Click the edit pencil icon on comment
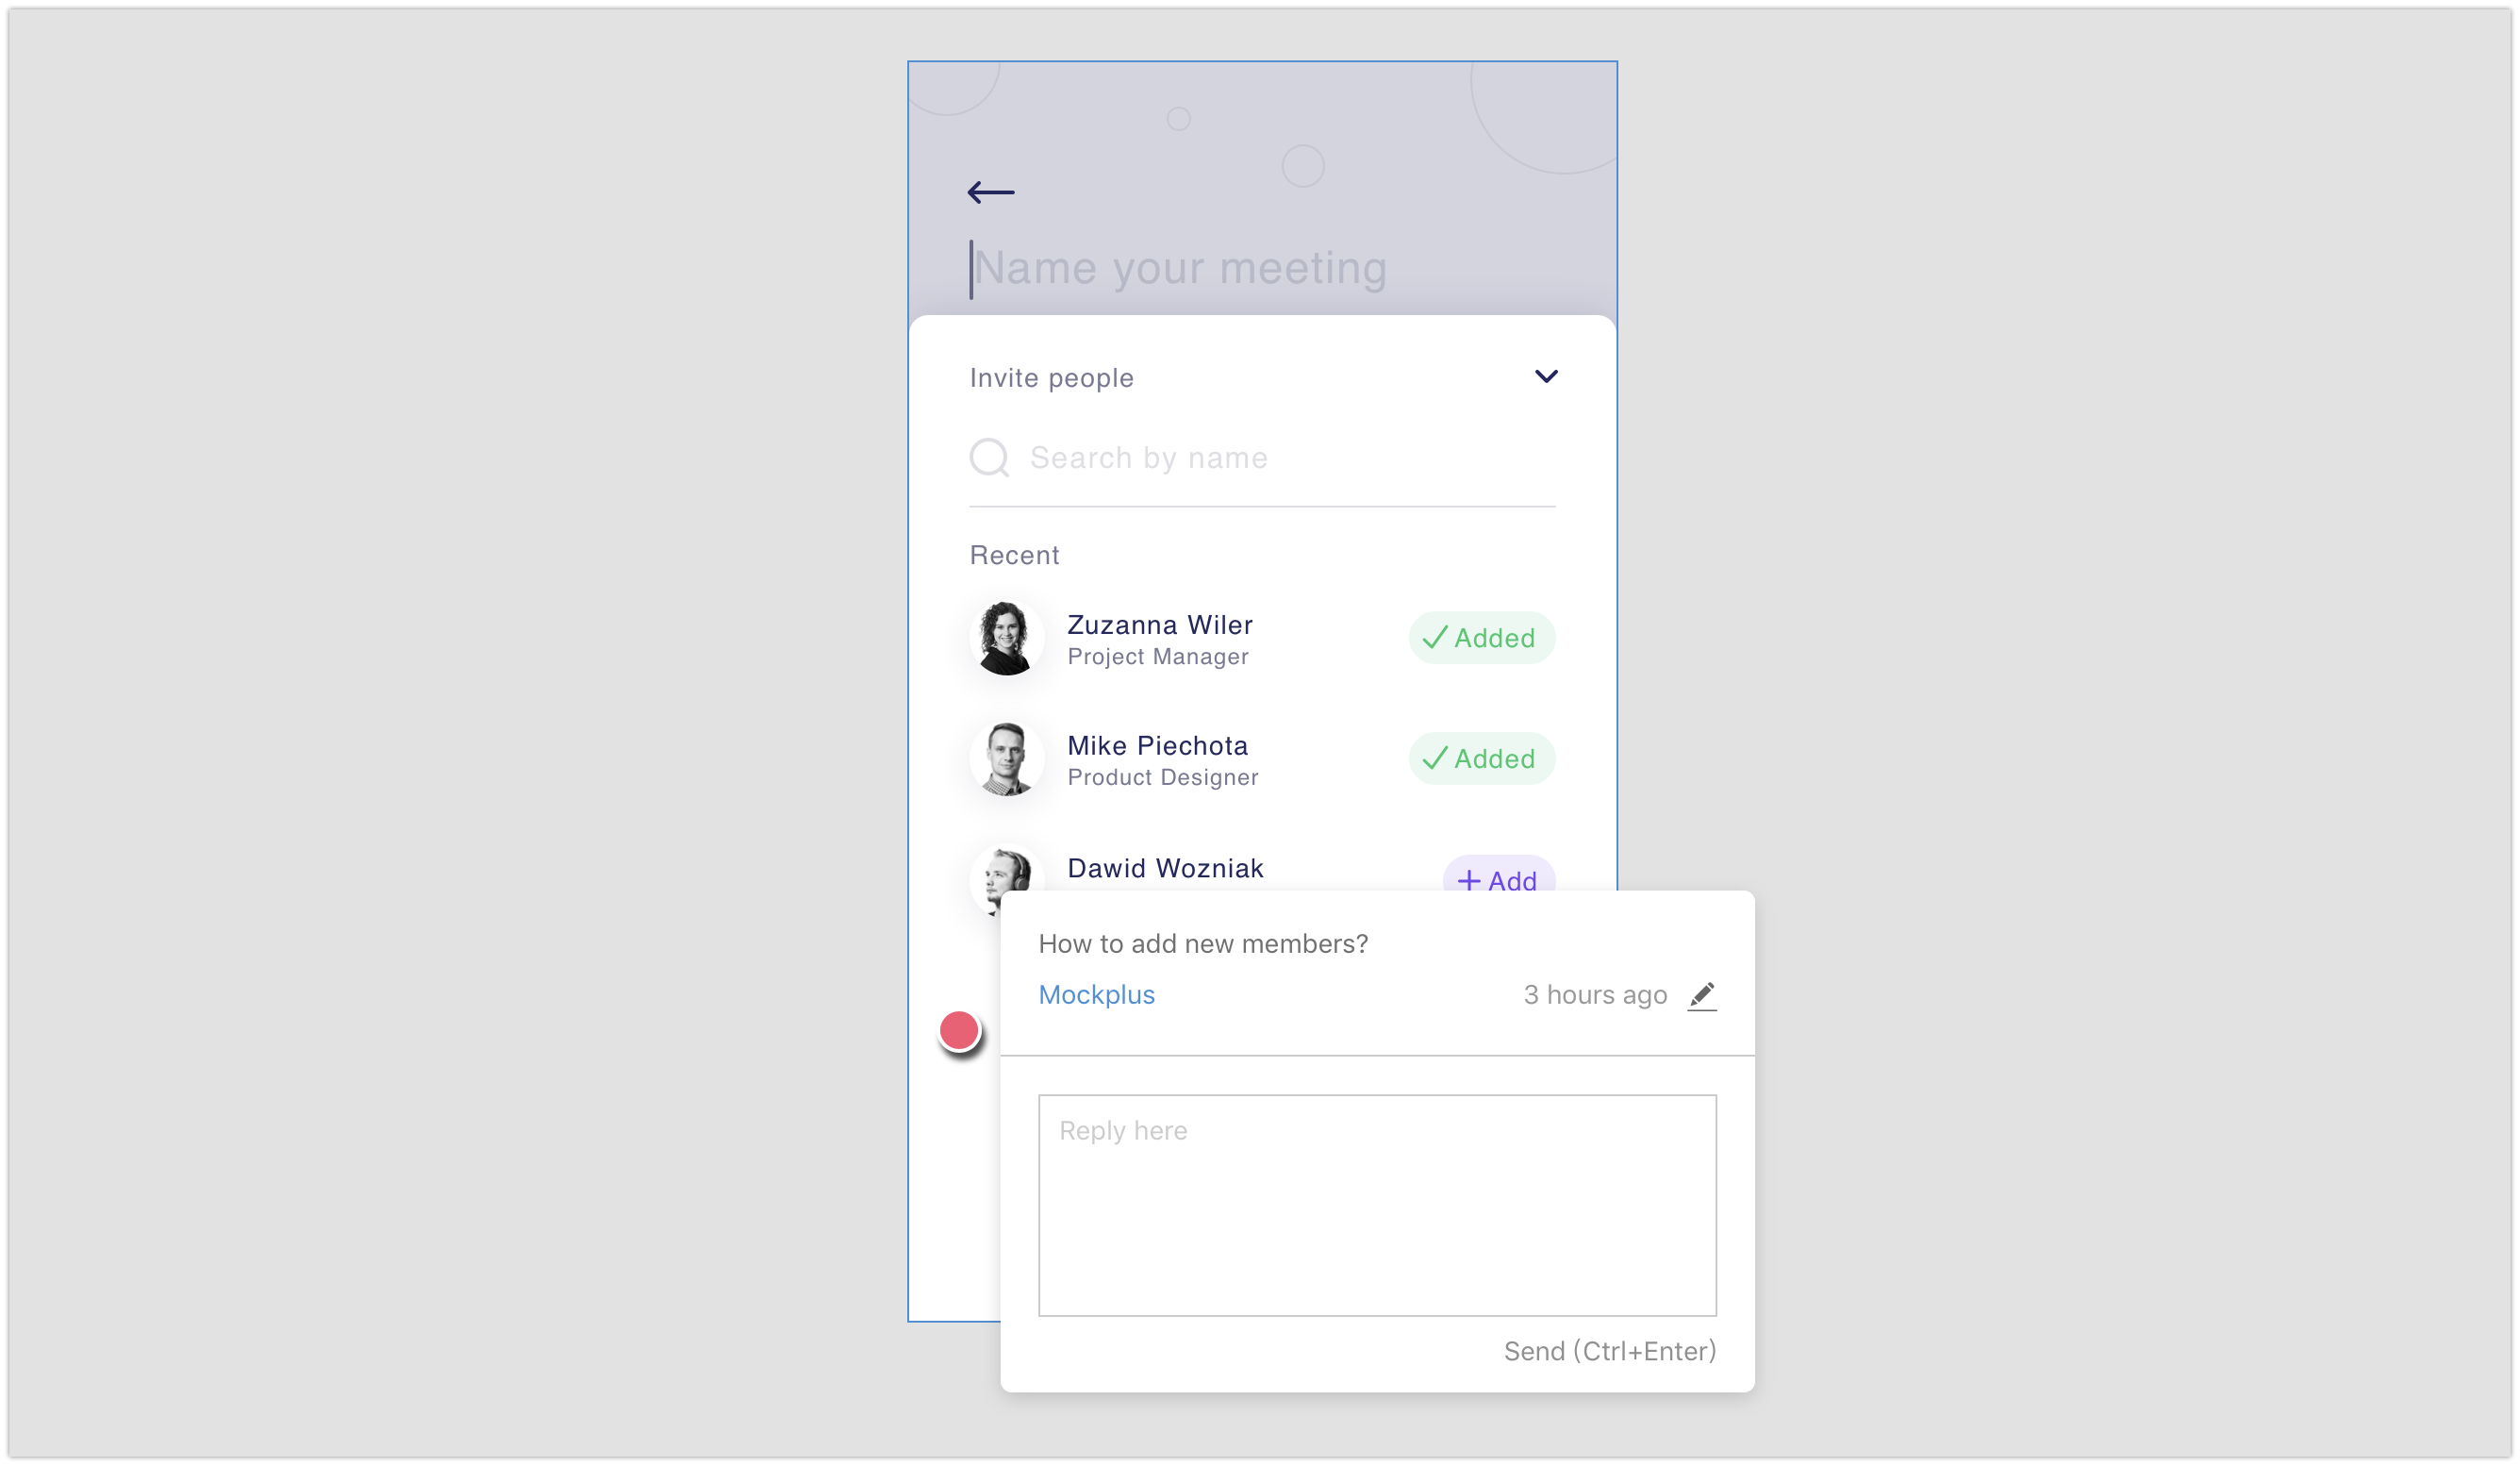 (1702, 994)
